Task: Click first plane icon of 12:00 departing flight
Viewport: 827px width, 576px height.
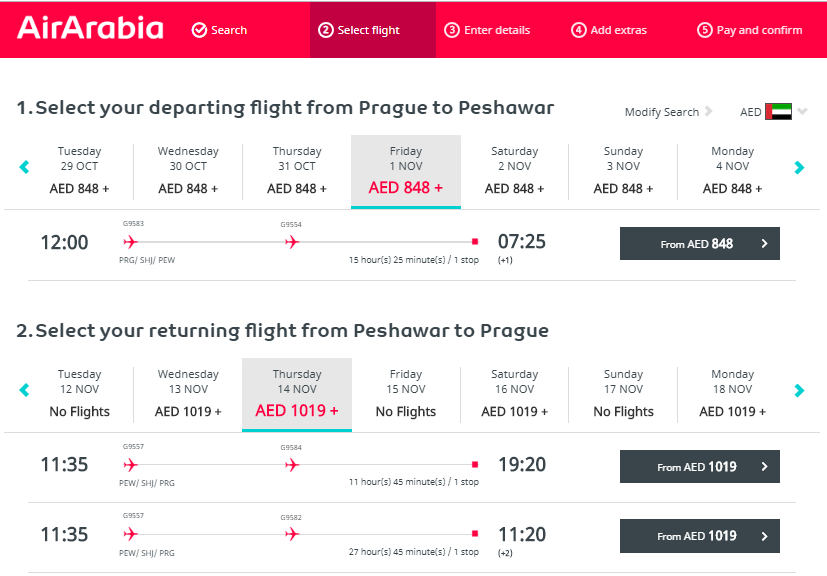Action: [x=130, y=242]
